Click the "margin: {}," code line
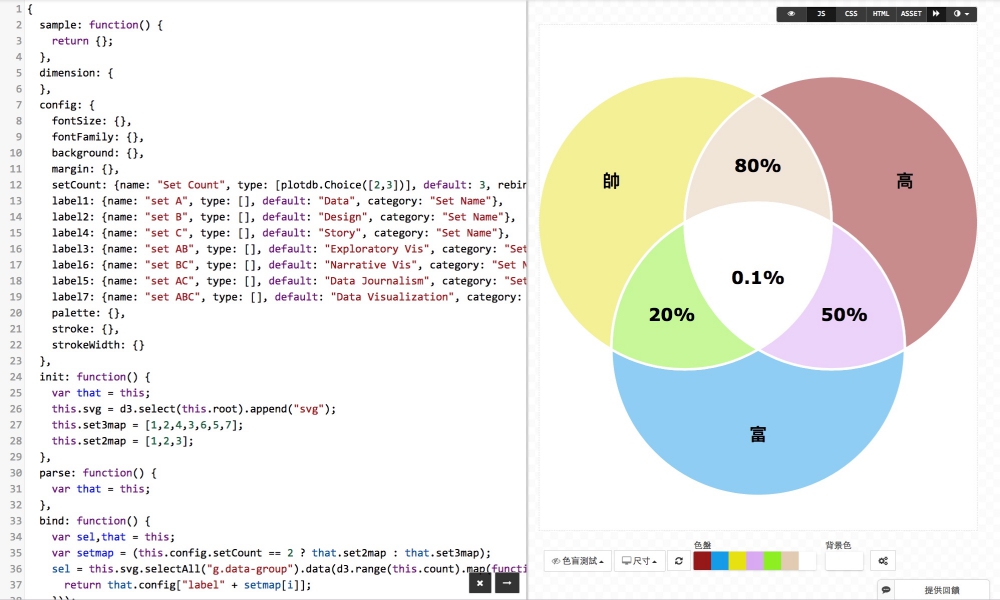This screenshot has width=1000, height=600. coord(85,169)
